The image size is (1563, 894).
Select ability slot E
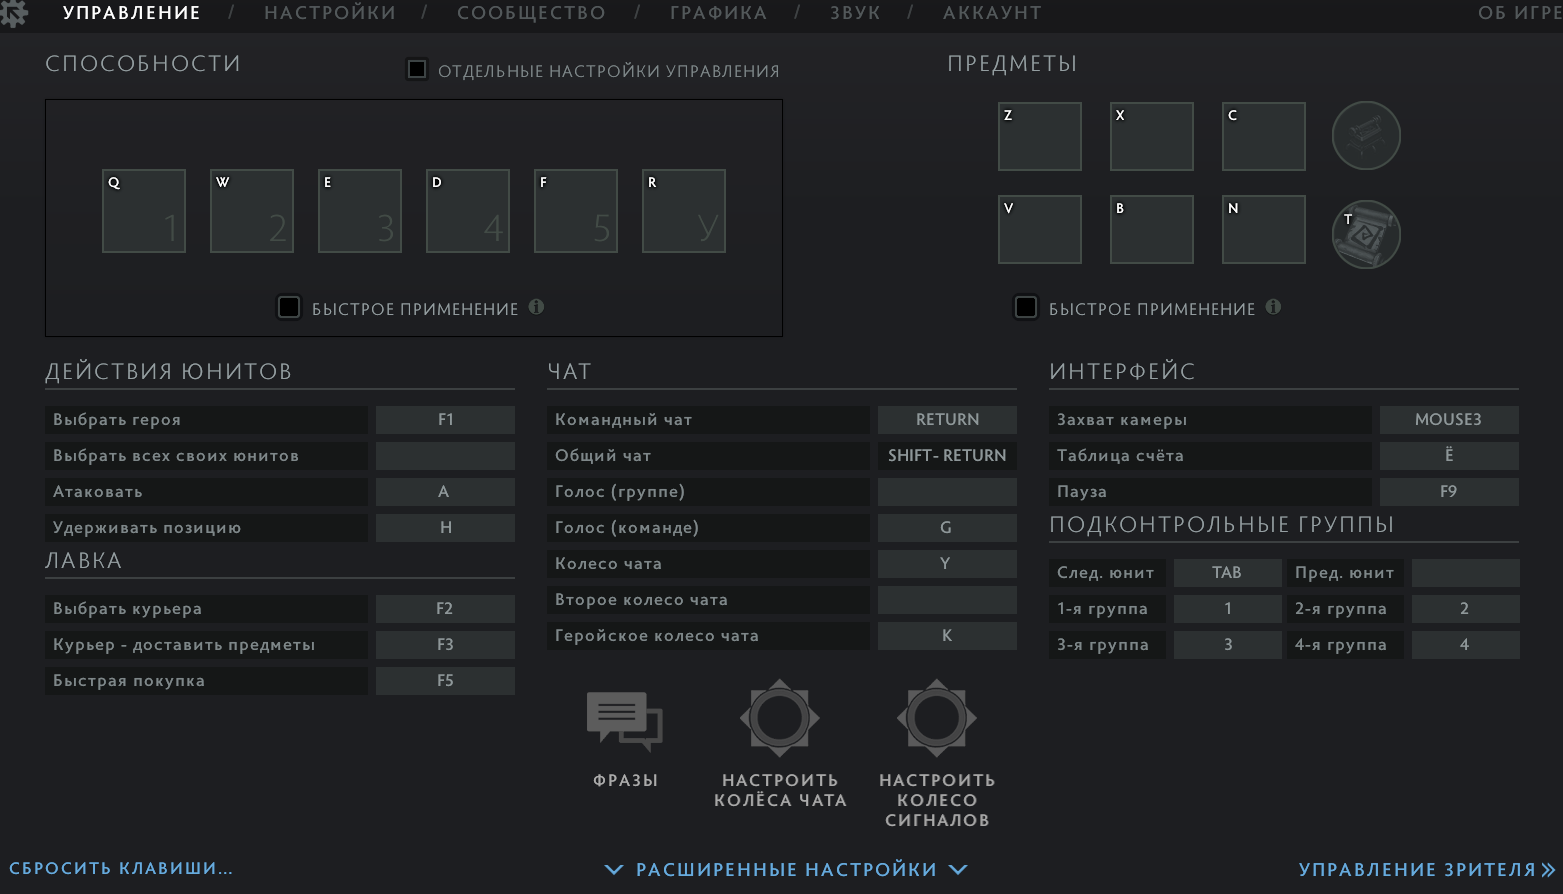click(360, 211)
